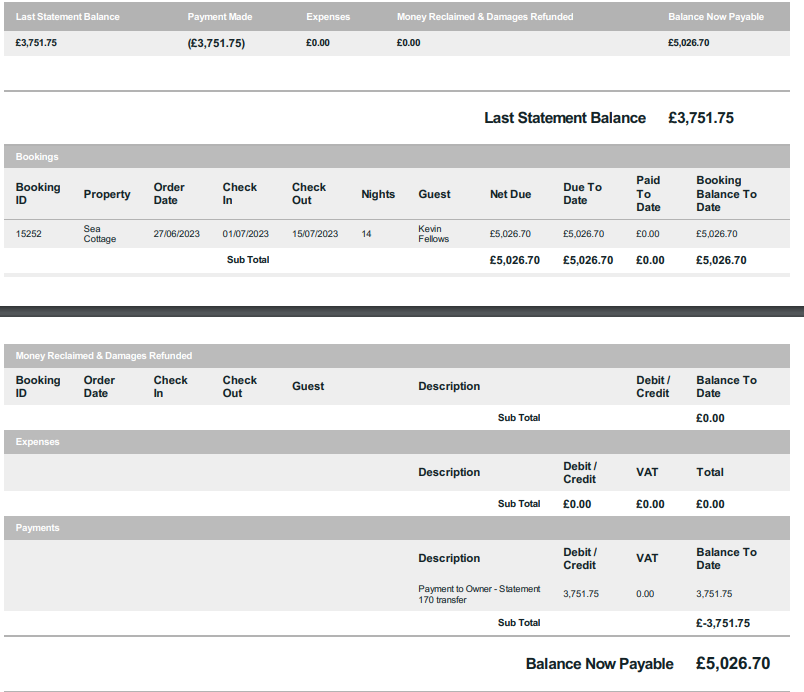Click the Money Reclaimed & Damages Refunded section header bar
This screenshot has height=692, width=804.
coord(397,356)
